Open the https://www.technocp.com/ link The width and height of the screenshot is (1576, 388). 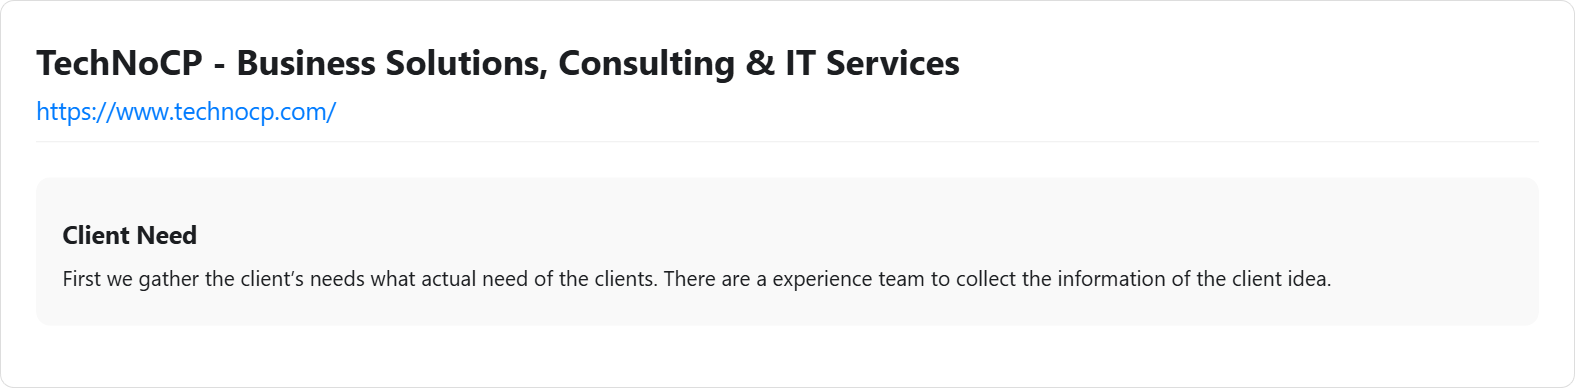(186, 112)
